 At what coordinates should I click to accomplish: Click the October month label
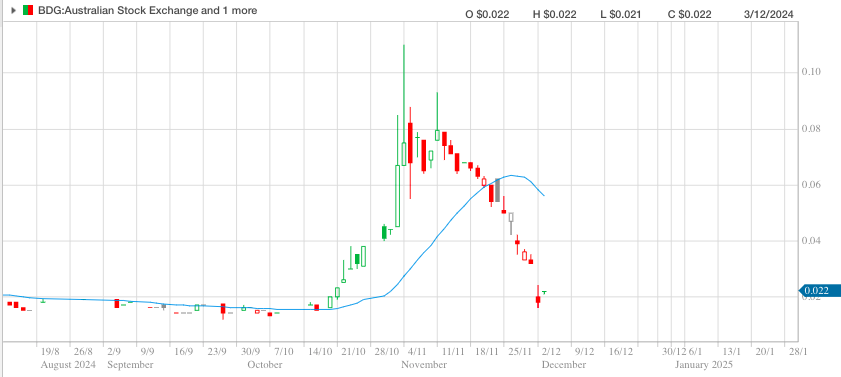(264, 365)
